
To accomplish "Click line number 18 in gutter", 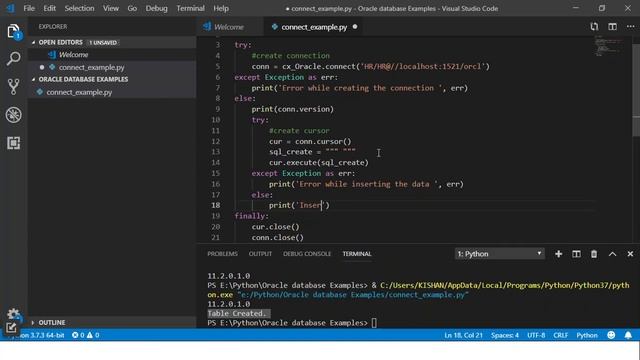I will pyautogui.click(x=216, y=205).
